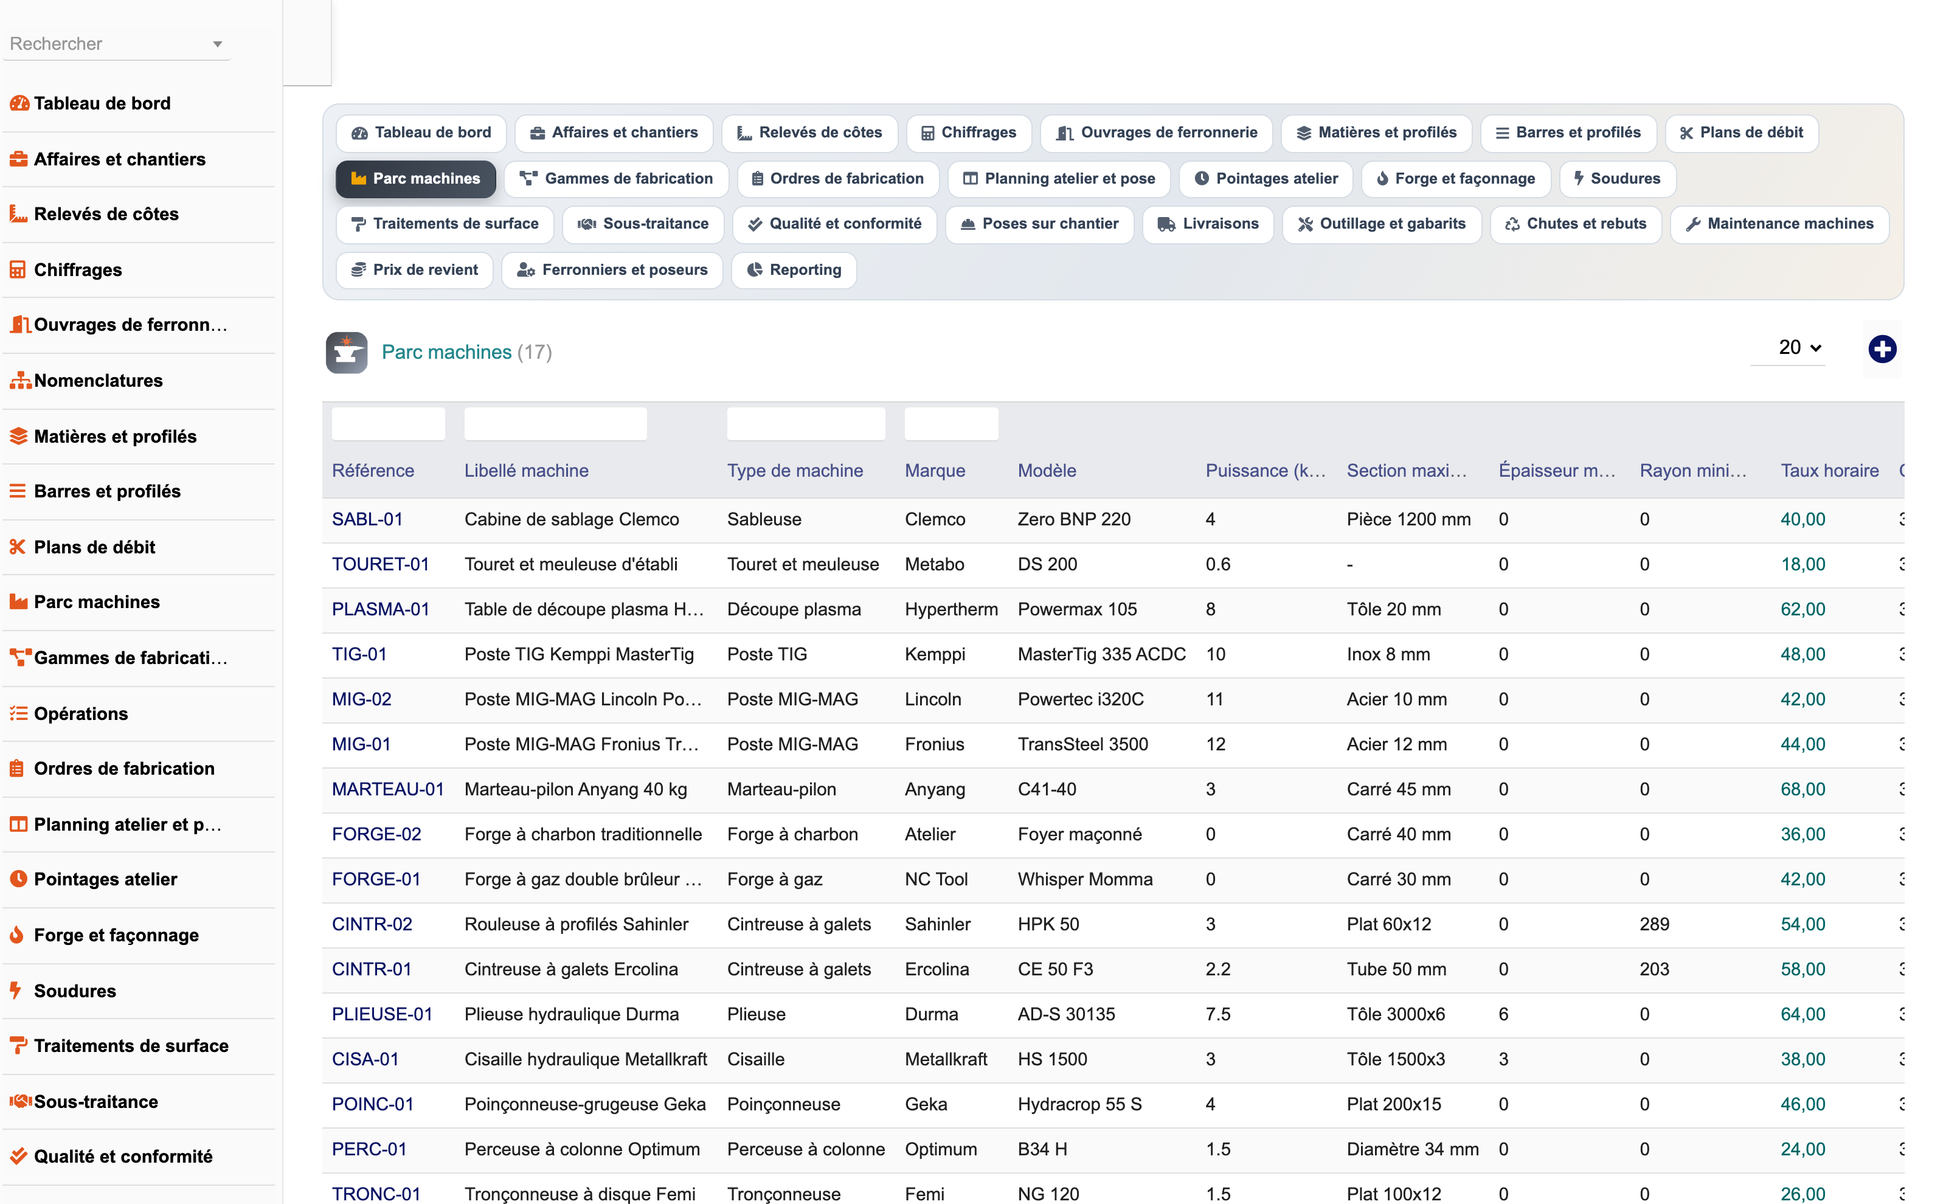Click the Whisper Momma model cell
Viewport: 1946px width, 1204px height.
[x=1085, y=879]
